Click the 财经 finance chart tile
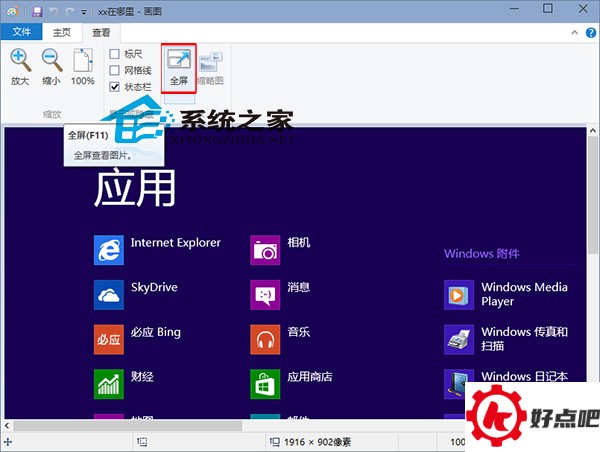The width and height of the screenshot is (600, 452). [109, 384]
